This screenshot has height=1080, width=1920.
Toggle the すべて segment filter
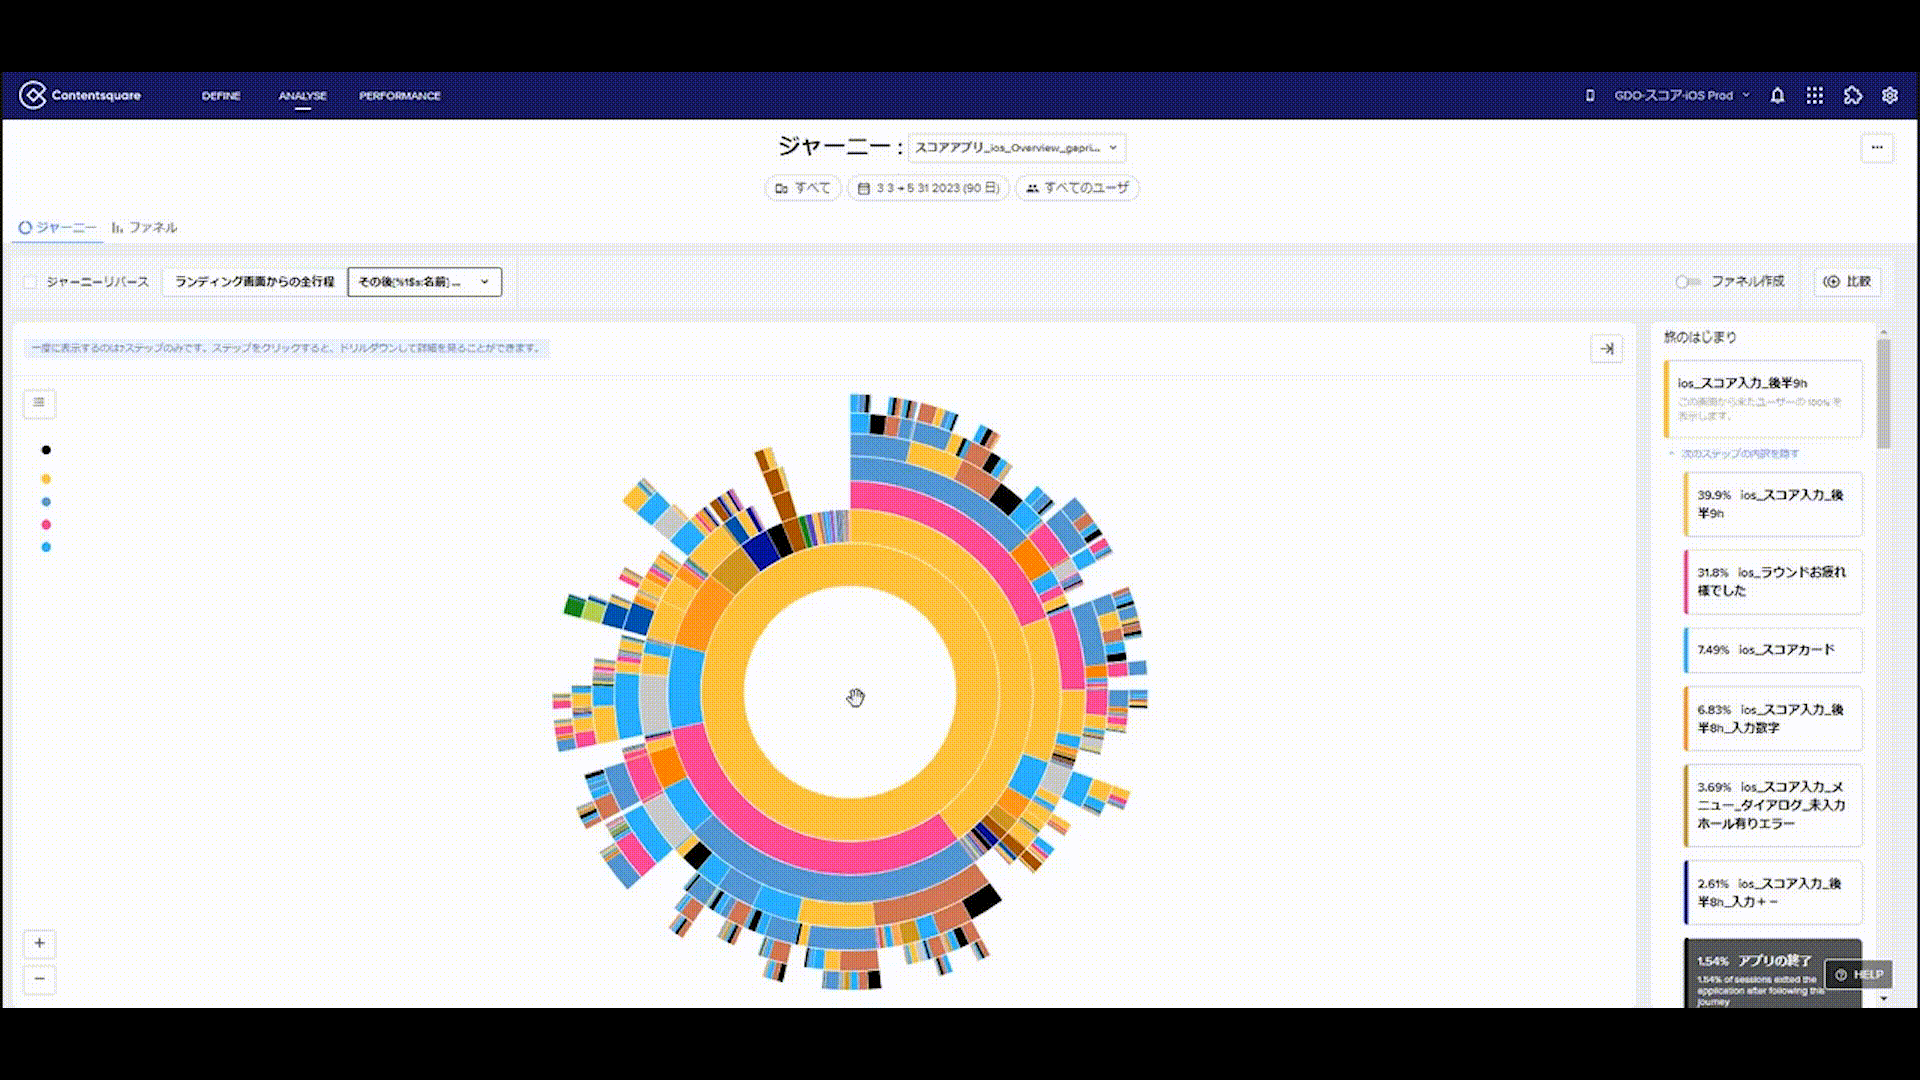pos(801,188)
